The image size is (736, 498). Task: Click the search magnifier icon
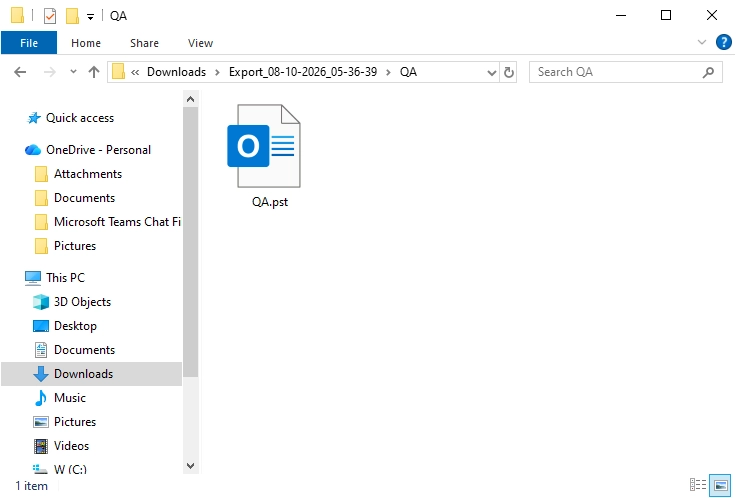pyautogui.click(x=708, y=72)
